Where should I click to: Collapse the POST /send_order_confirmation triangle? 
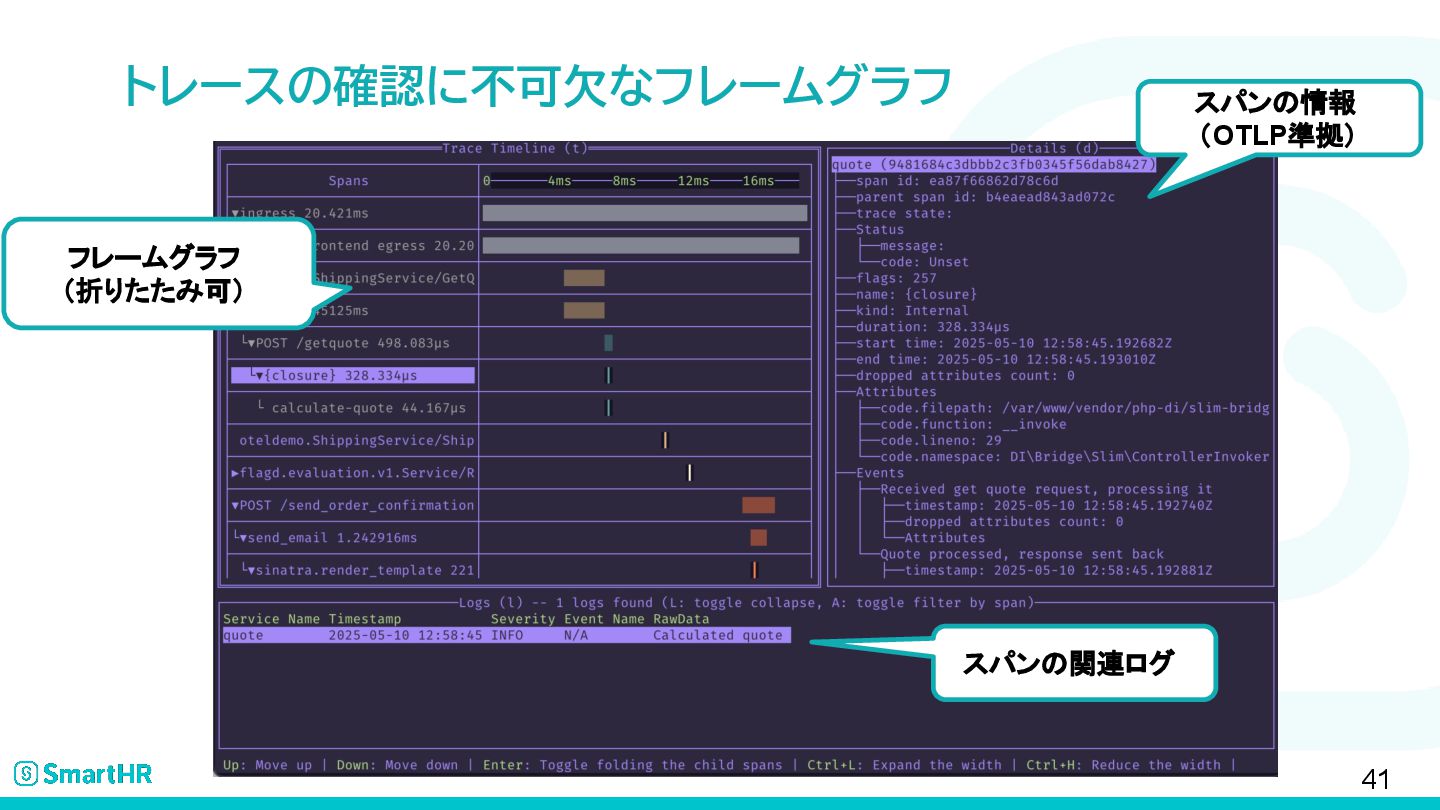click(x=236, y=505)
